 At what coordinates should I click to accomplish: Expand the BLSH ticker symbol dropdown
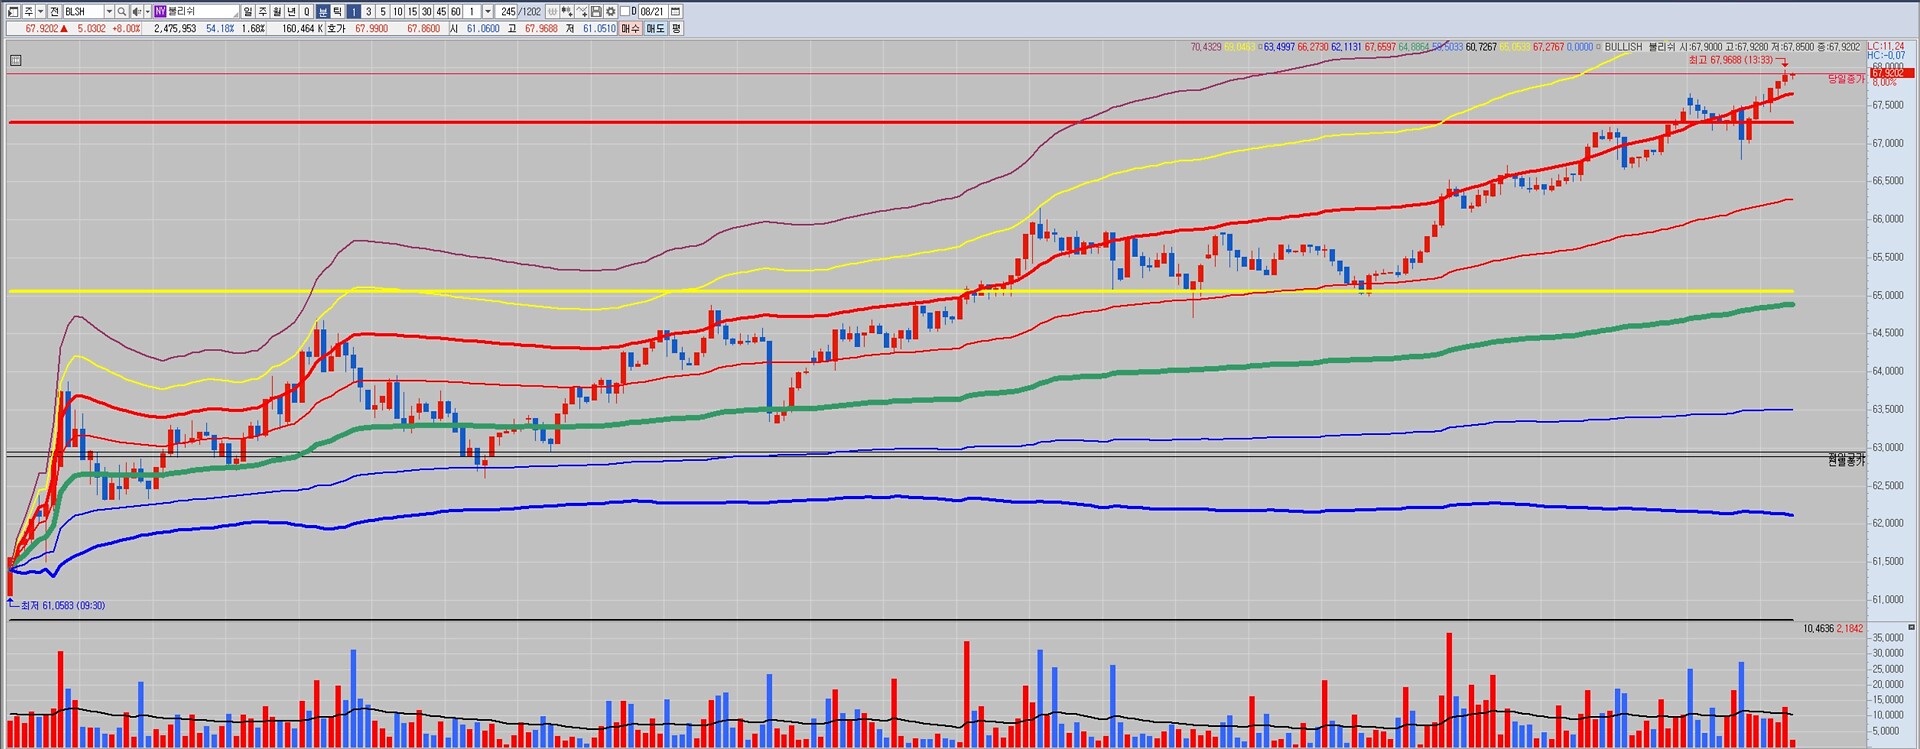point(109,11)
